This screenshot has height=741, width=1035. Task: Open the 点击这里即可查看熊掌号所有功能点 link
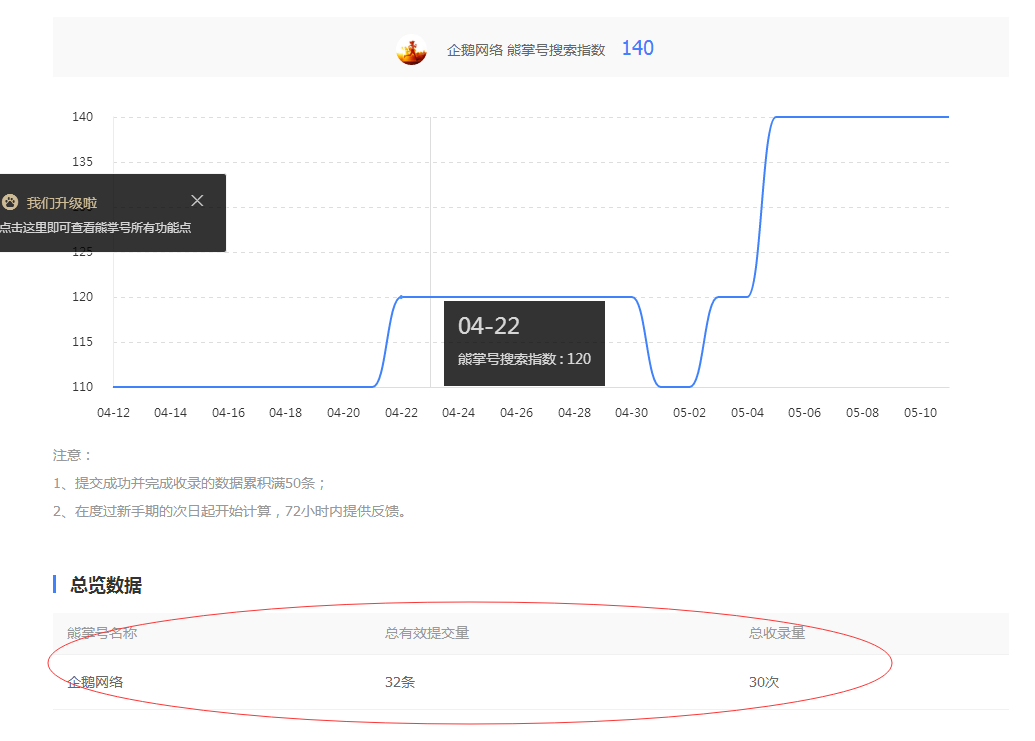[x=96, y=228]
